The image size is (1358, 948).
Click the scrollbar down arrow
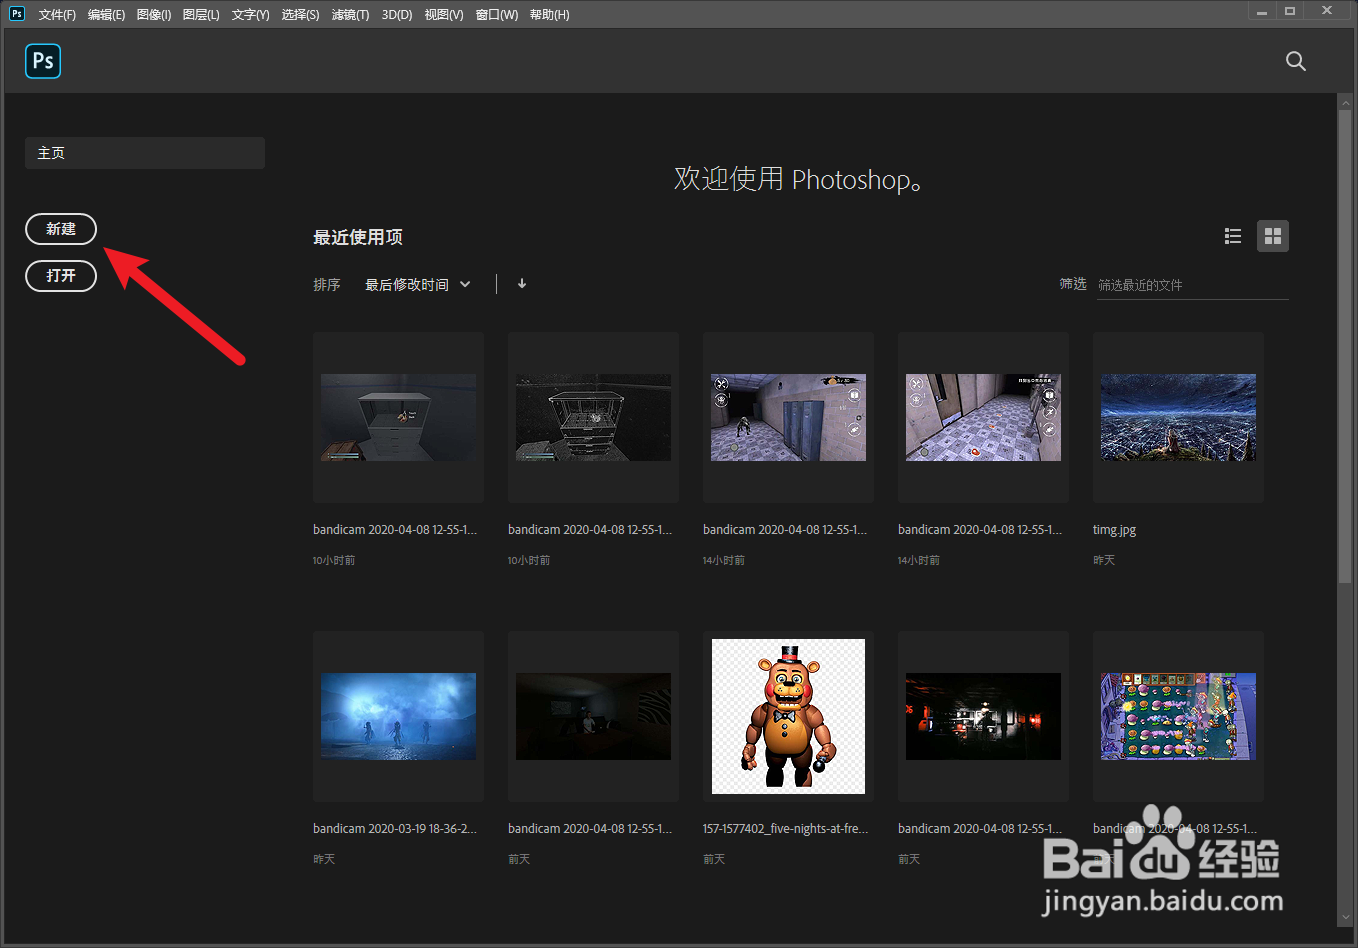point(1345,917)
